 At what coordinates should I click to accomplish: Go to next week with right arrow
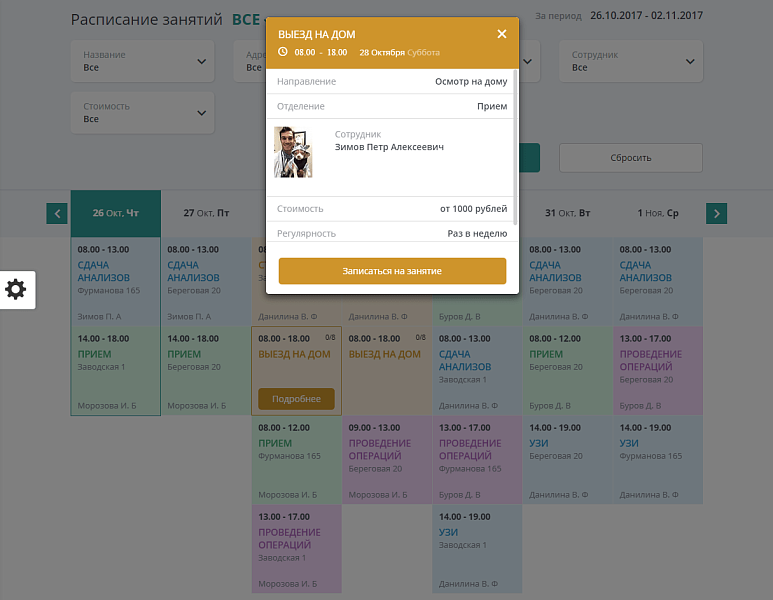[716, 213]
